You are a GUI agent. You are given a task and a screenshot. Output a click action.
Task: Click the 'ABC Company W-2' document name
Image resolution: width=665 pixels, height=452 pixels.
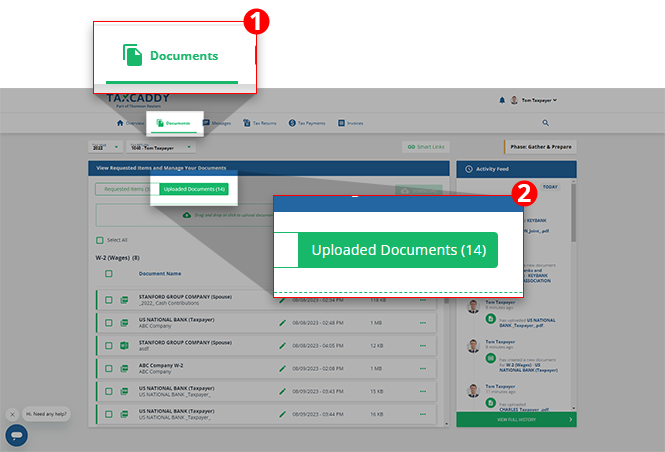(x=161, y=365)
